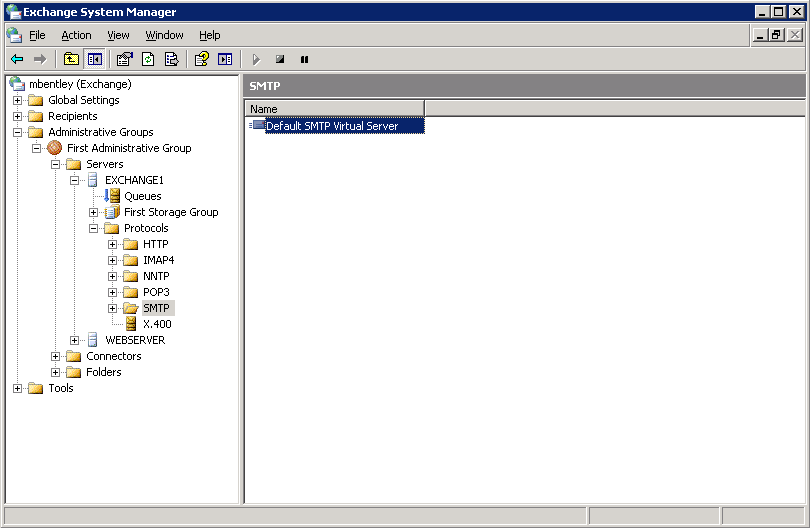The width and height of the screenshot is (810, 528).
Task: Go up one level in the tree
Action: point(71,59)
